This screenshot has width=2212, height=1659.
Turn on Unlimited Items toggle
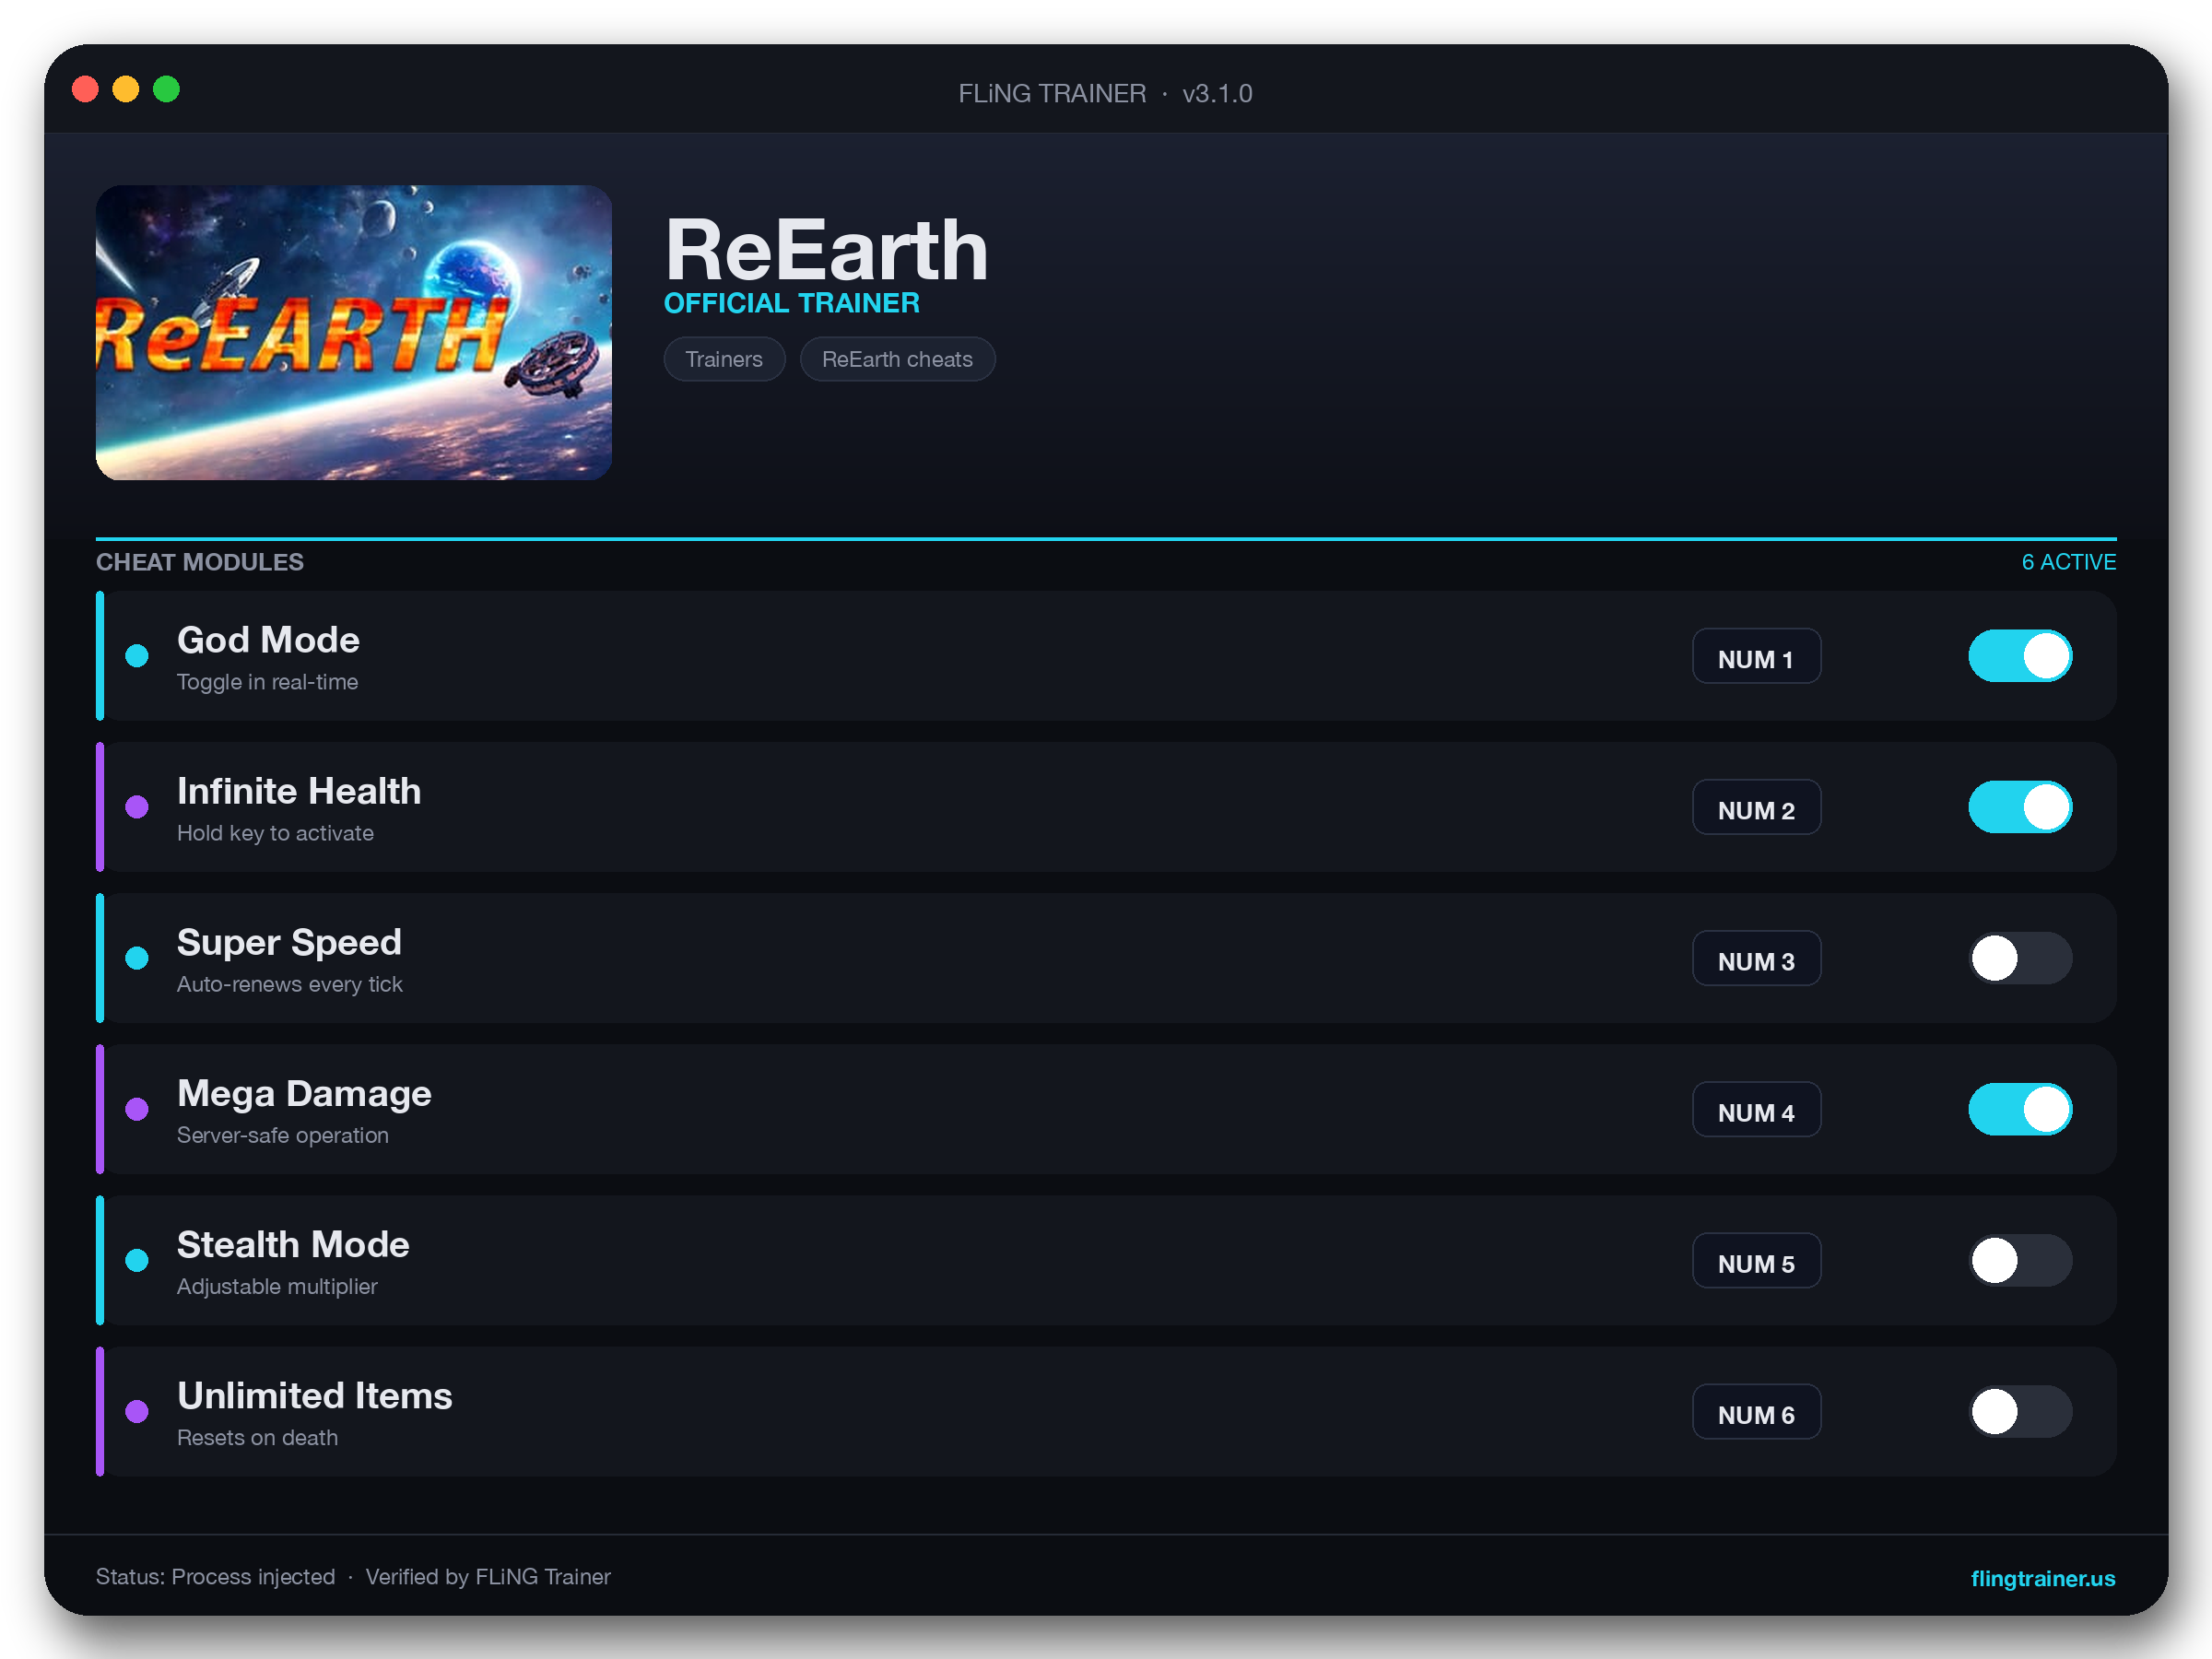[2019, 1411]
